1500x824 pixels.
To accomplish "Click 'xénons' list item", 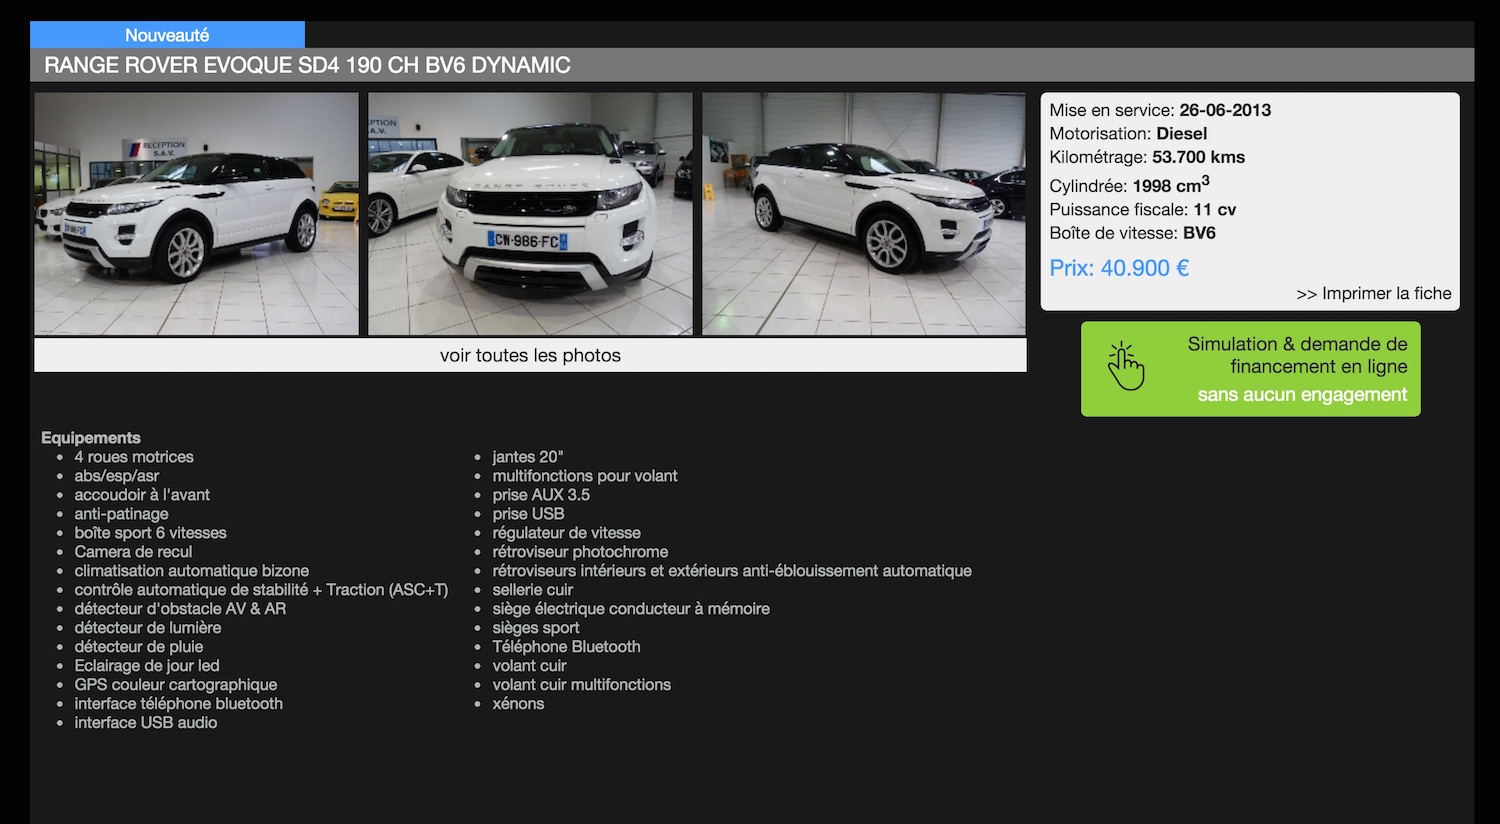I will click(518, 704).
